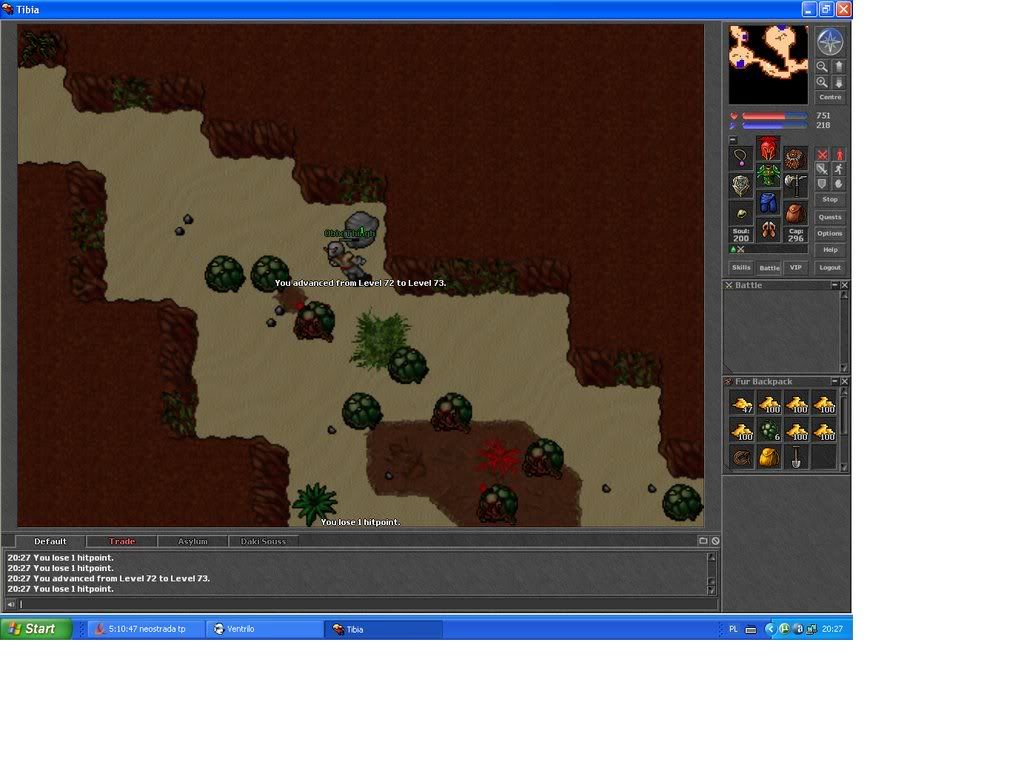Click the taskbar clock showing 20:27

point(832,629)
